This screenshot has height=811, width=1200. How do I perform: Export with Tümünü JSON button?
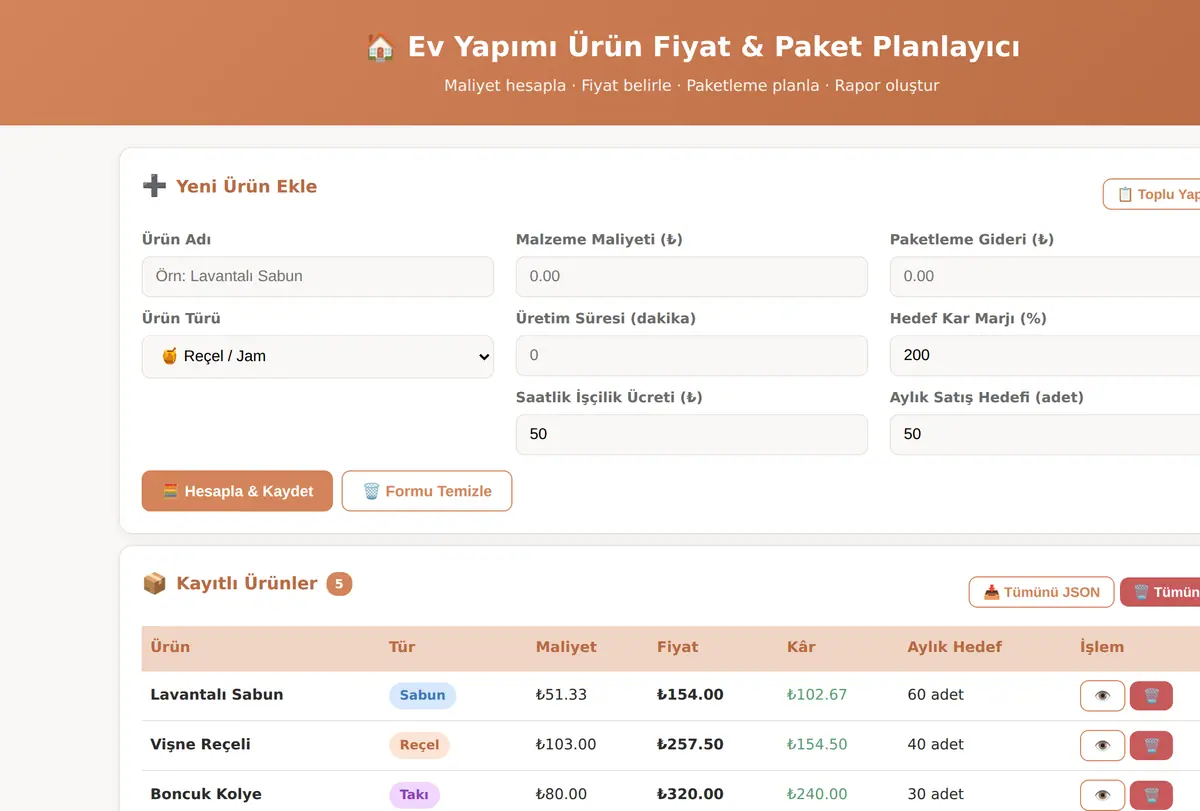[x=1041, y=592]
